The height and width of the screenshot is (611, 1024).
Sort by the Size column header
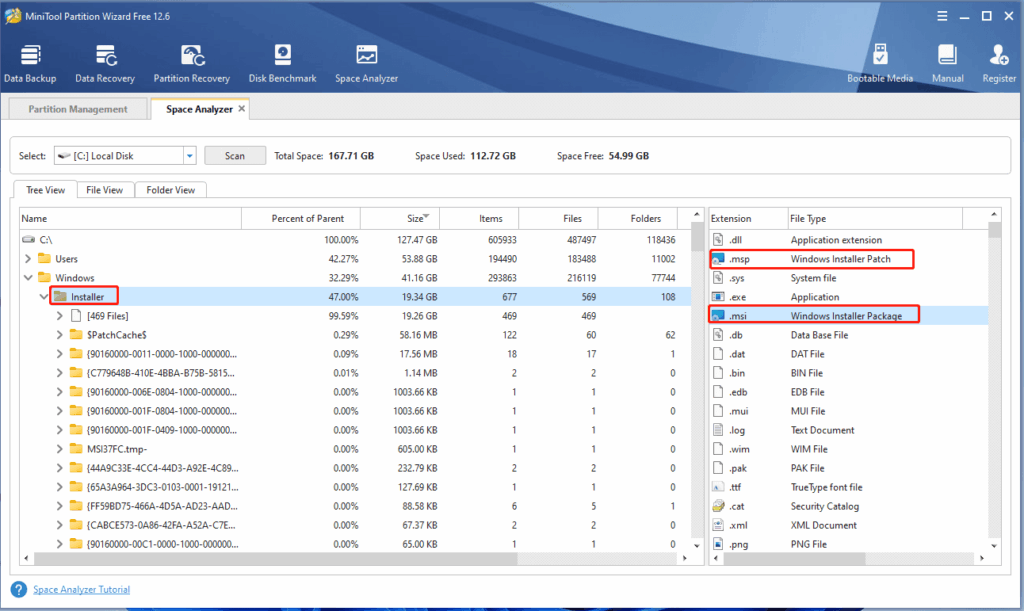click(x=398, y=219)
